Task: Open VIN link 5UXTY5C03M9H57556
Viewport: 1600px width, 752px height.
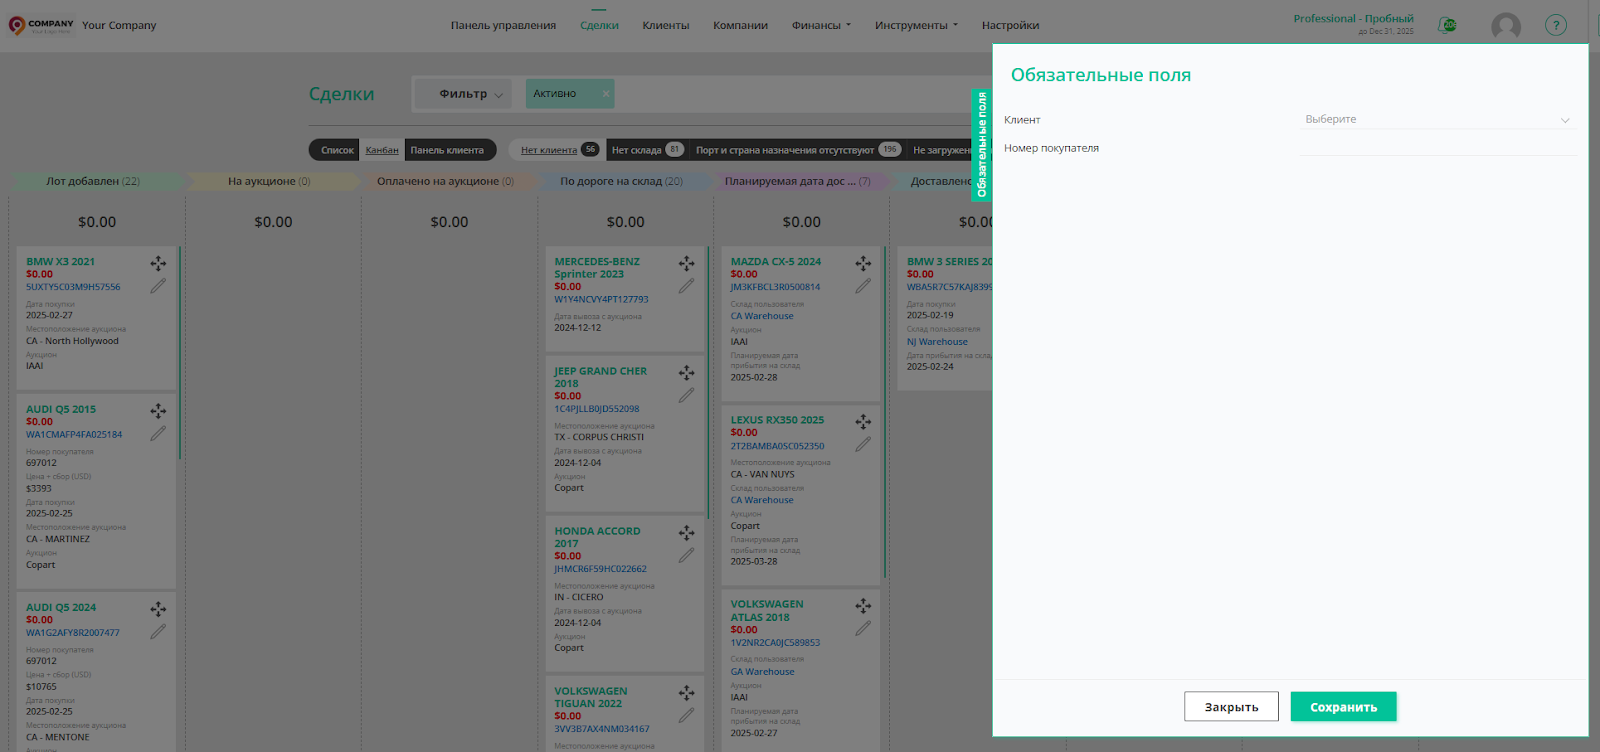Action: [x=73, y=287]
